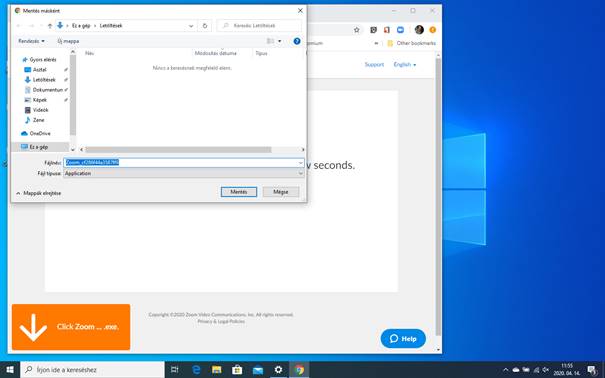Collapse folders with Mappák elrejtése
Image resolution: width=605 pixels, height=378 pixels.
(x=39, y=193)
